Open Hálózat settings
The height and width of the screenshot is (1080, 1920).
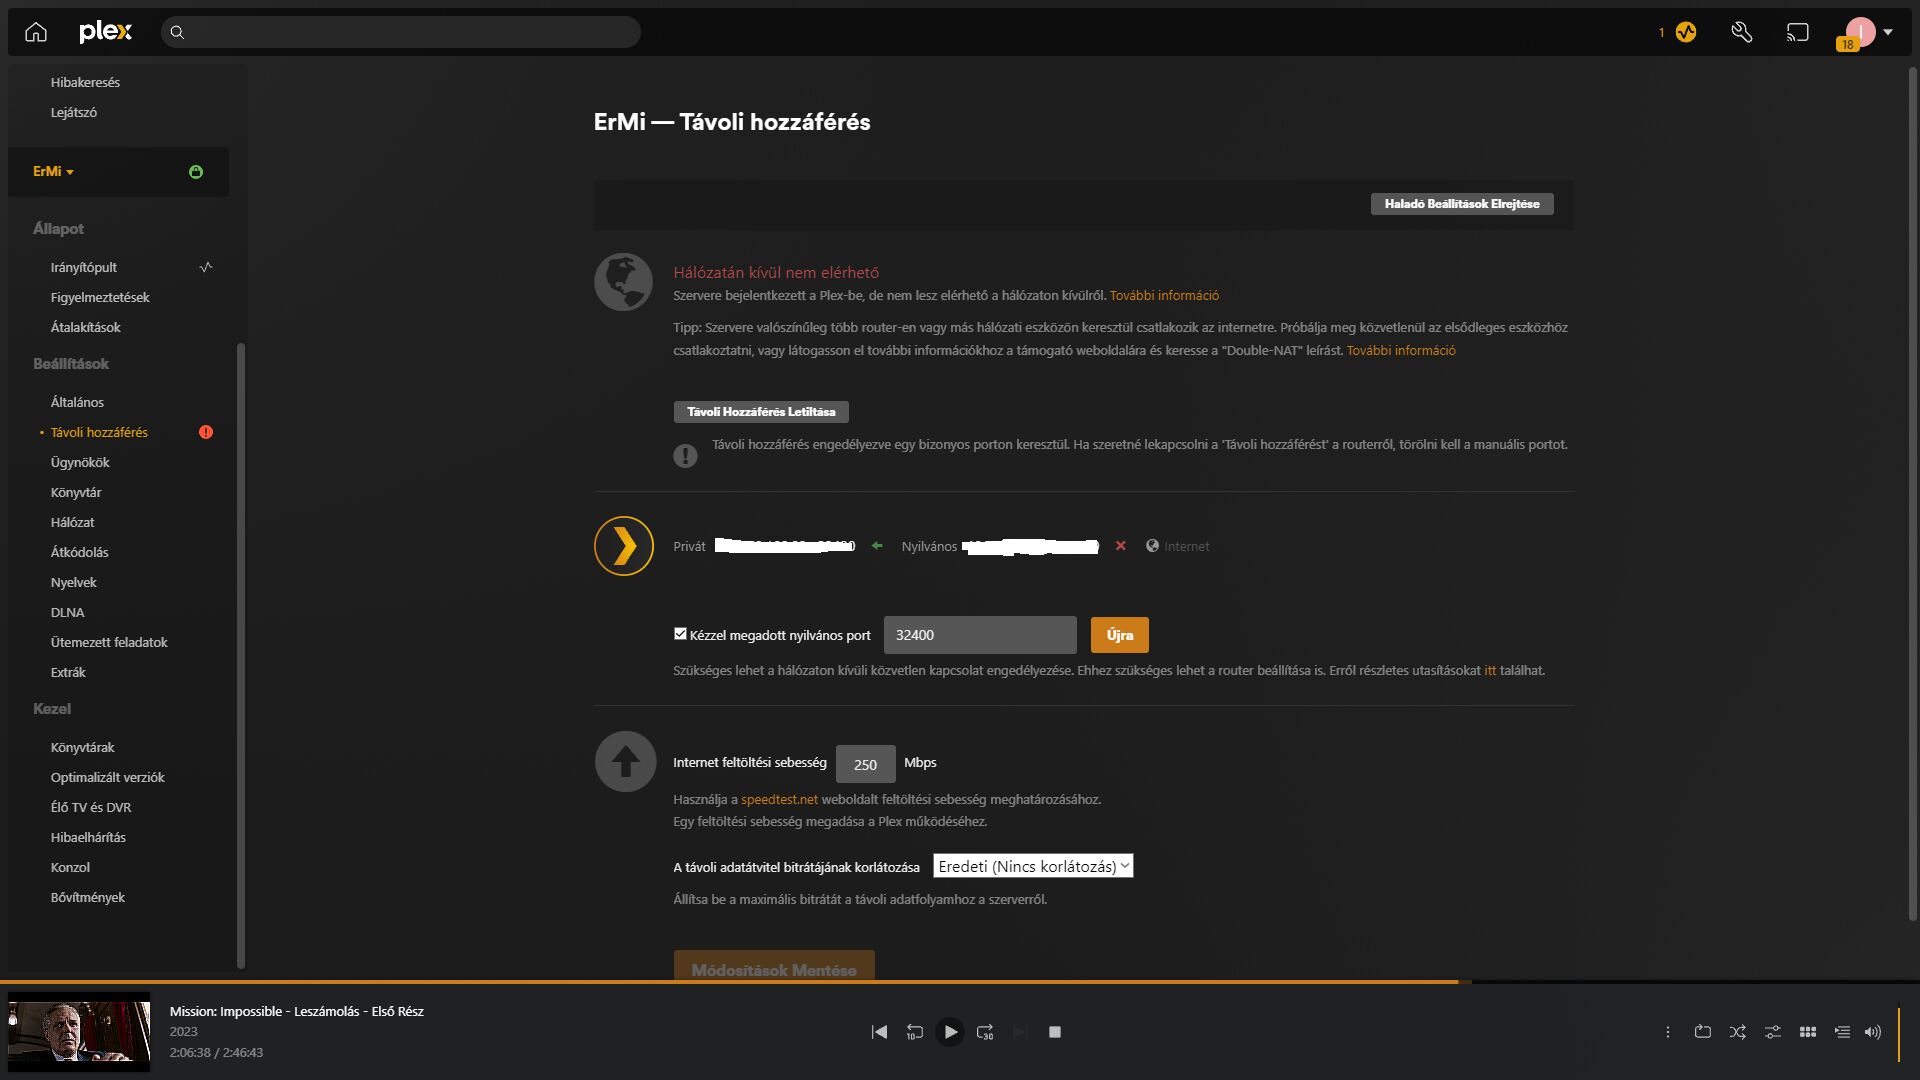click(x=73, y=522)
